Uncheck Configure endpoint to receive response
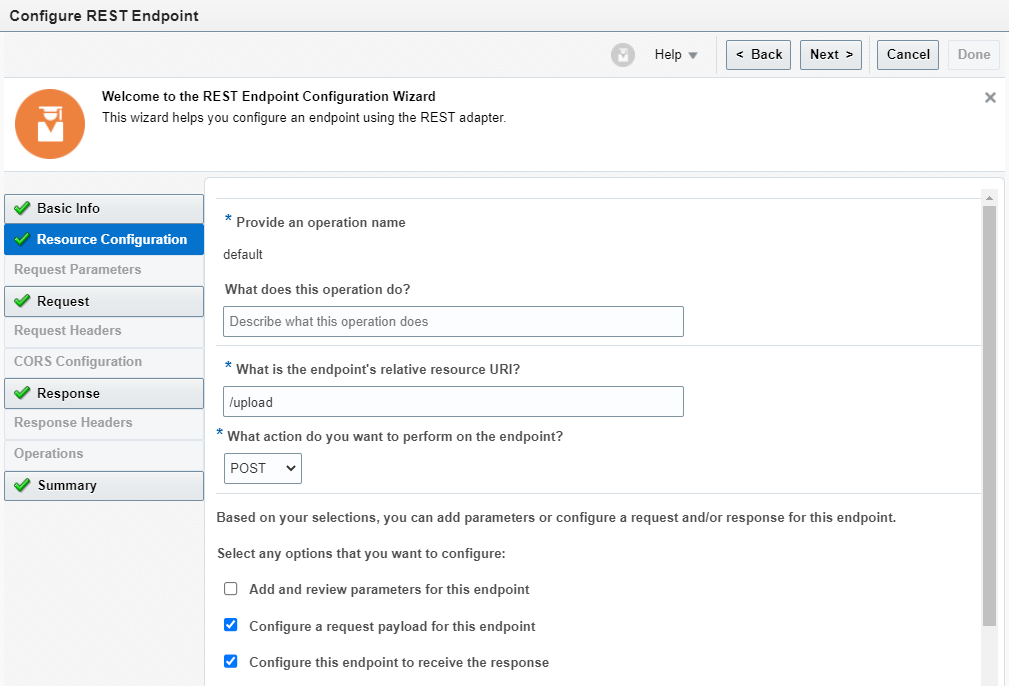Screen dimensions: 1009x686 coord(231,662)
